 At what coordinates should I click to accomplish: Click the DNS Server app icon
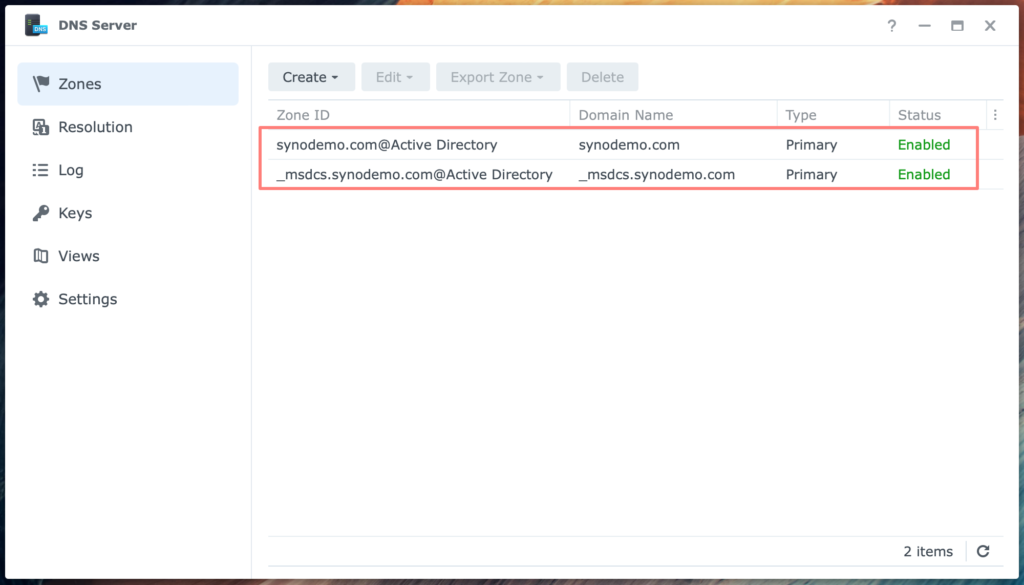click(36, 25)
